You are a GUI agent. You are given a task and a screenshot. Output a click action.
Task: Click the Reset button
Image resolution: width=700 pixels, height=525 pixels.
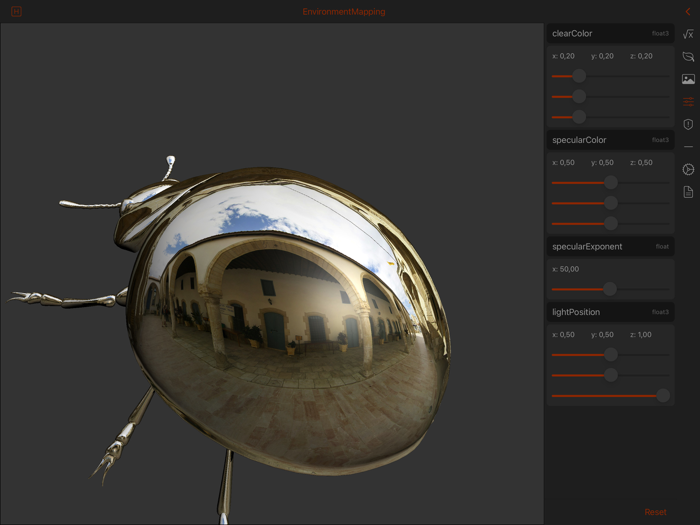point(655,512)
